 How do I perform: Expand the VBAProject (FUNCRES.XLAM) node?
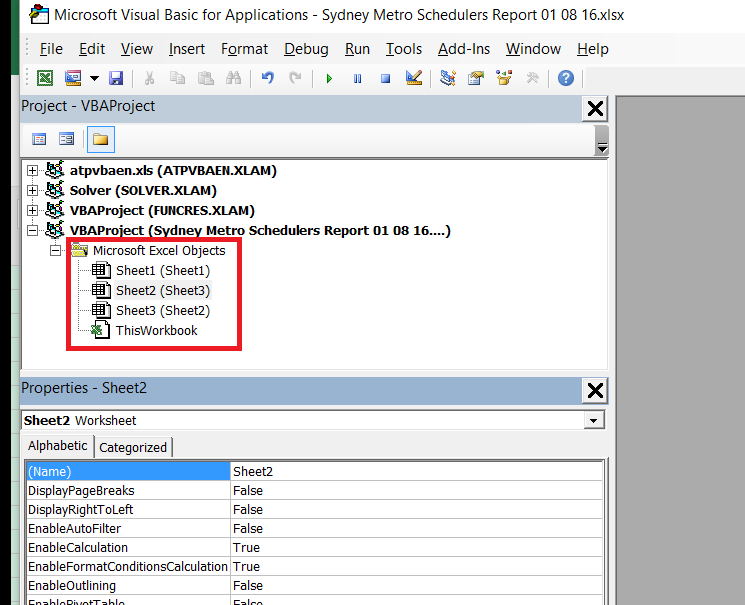32,211
